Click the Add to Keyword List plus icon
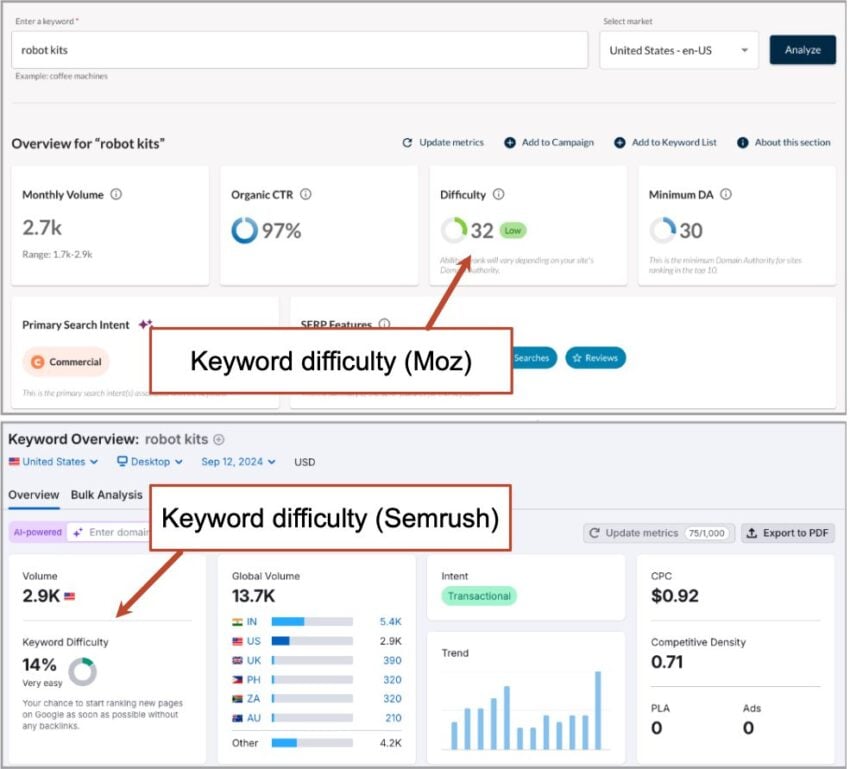Image resolution: width=850 pixels, height=769 pixels. [x=620, y=143]
